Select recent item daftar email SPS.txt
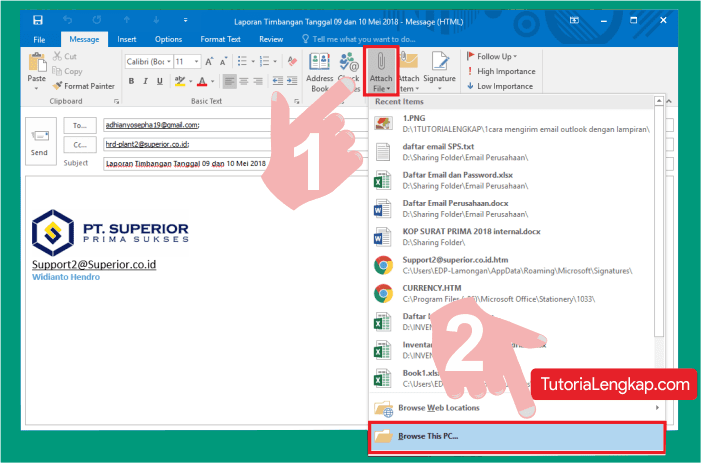The image size is (701, 463). point(511,152)
